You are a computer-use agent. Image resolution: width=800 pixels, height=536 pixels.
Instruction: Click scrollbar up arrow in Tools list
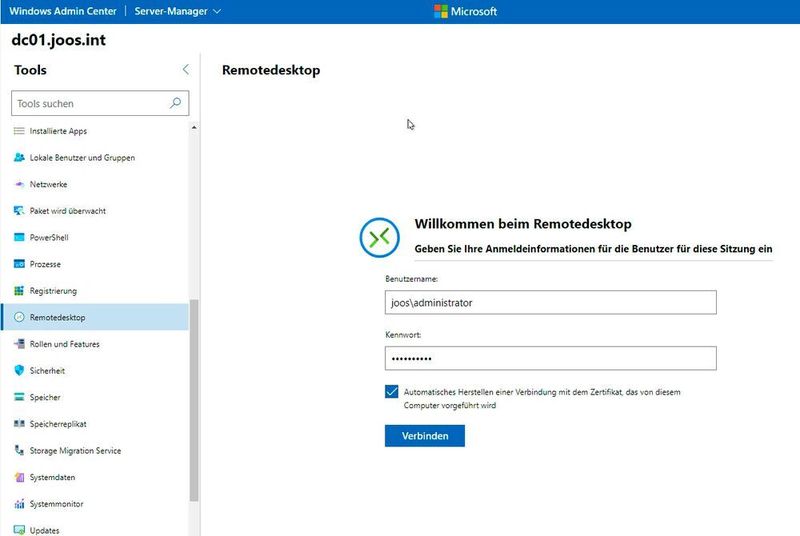[x=194, y=127]
